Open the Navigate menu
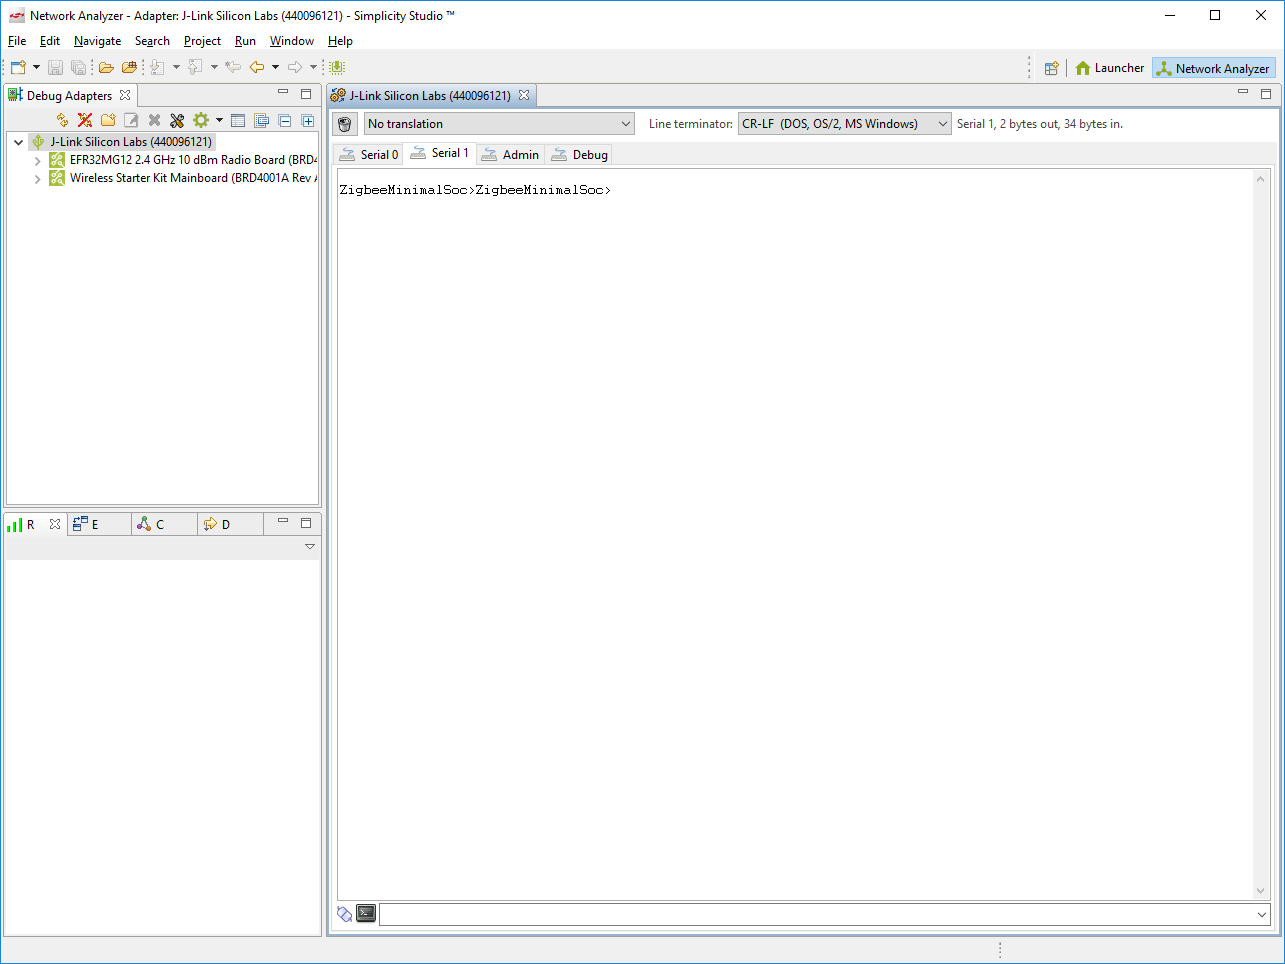 [x=98, y=41]
